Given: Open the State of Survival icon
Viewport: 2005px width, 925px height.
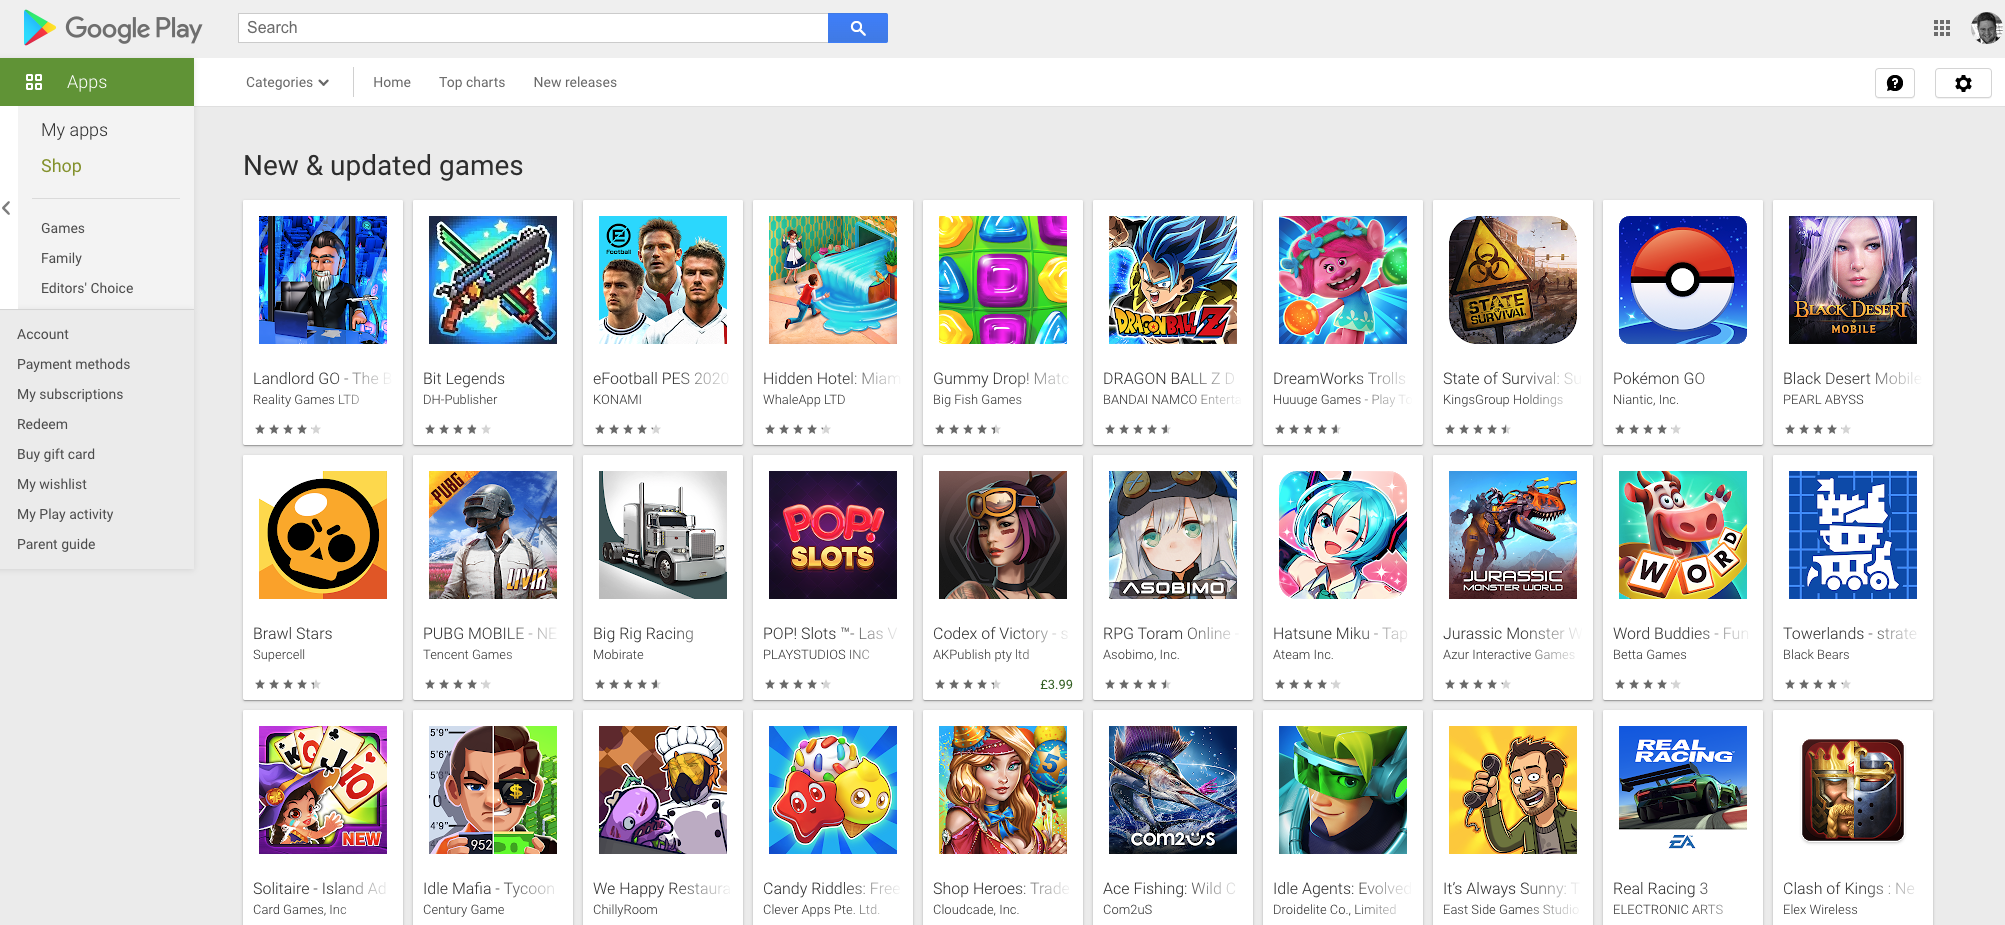Looking at the screenshot, I should coord(1513,280).
